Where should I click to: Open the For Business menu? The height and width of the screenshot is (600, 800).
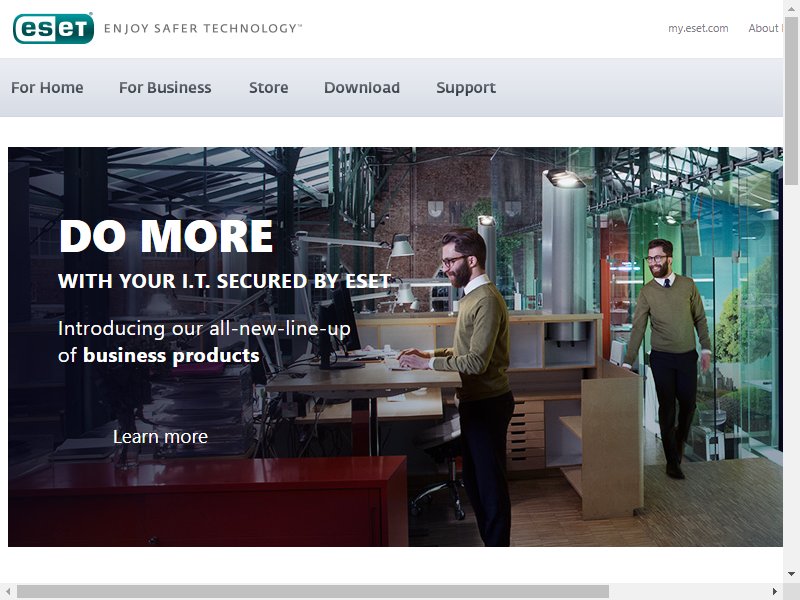pos(165,88)
